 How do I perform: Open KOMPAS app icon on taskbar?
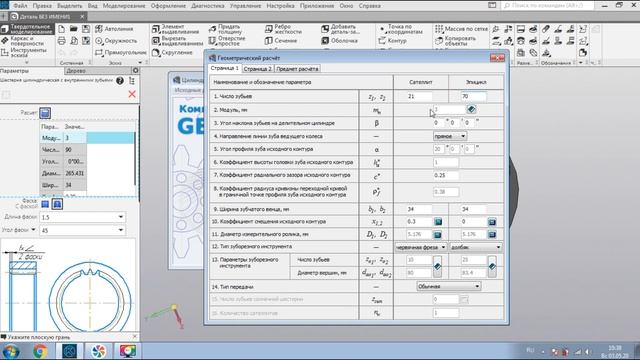coord(69,351)
